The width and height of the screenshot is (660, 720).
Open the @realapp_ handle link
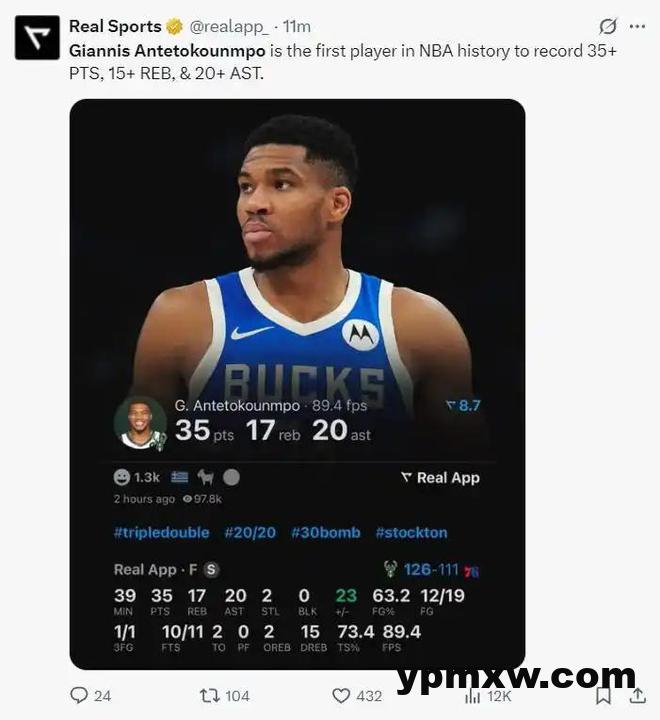pos(229,27)
